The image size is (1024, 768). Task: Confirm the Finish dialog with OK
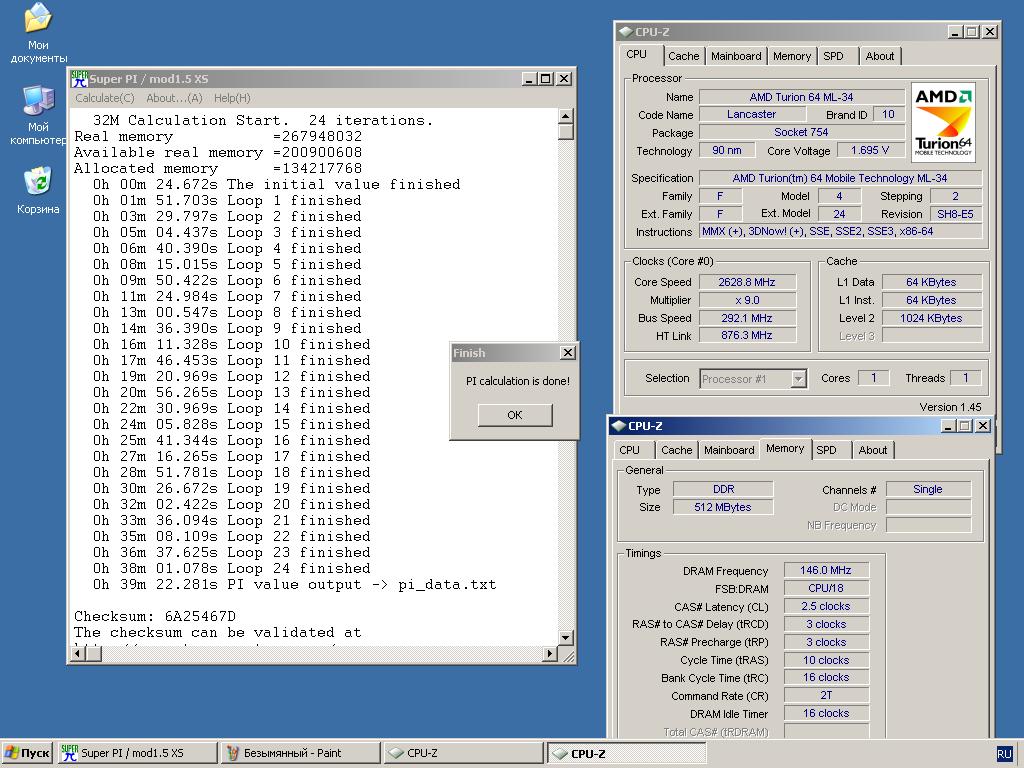click(x=515, y=415)
